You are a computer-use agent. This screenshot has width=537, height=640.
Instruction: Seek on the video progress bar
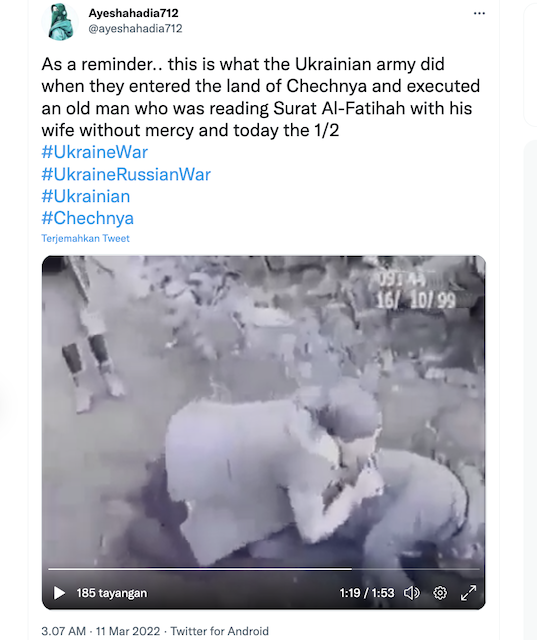pos(264,569)
